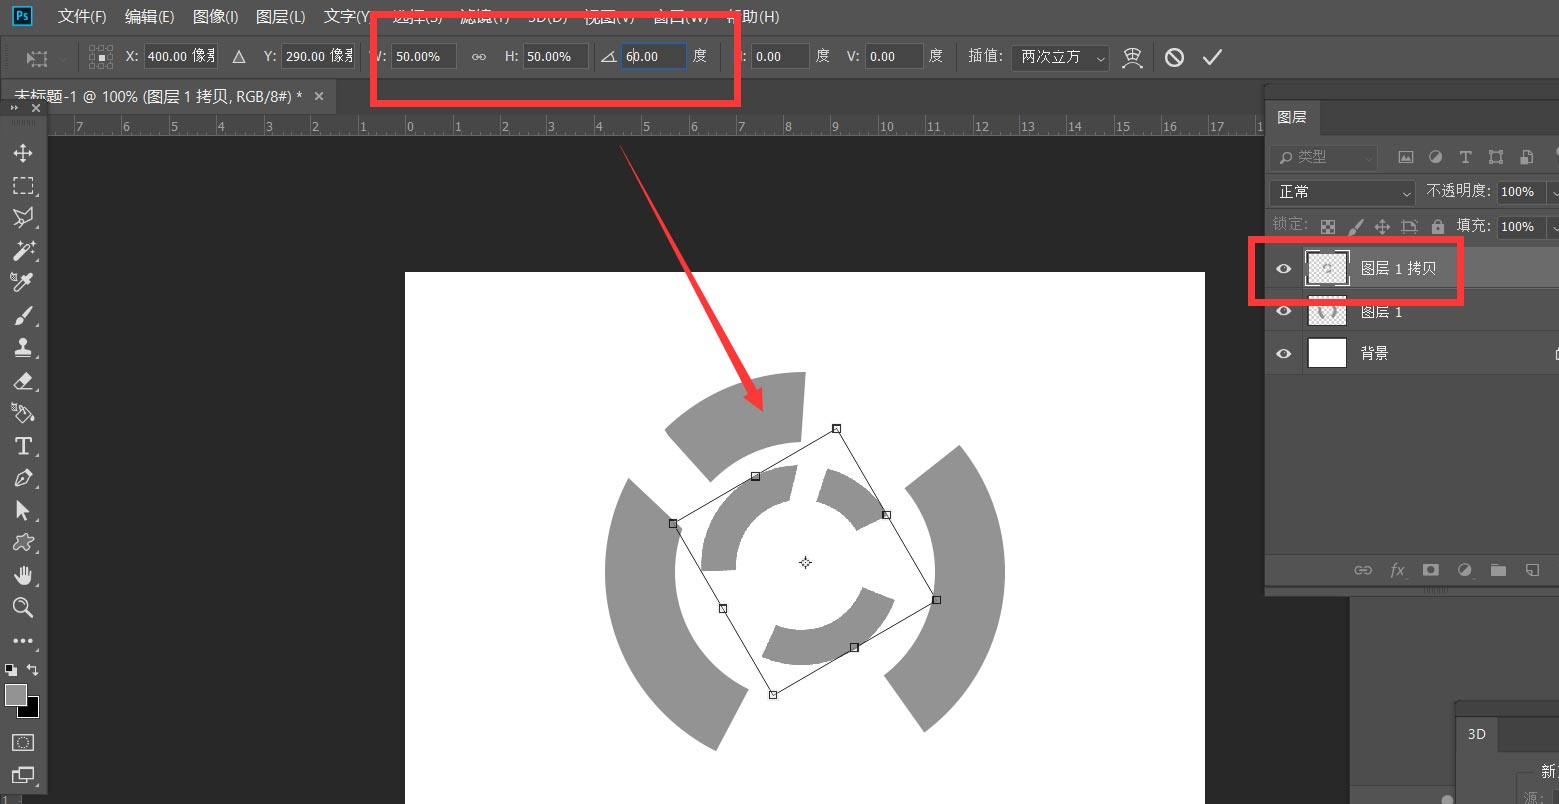1559x804 pixels.
Task: Toggle relative positioning for reference point
Action: pyautogui.click(x=238, y=57)
